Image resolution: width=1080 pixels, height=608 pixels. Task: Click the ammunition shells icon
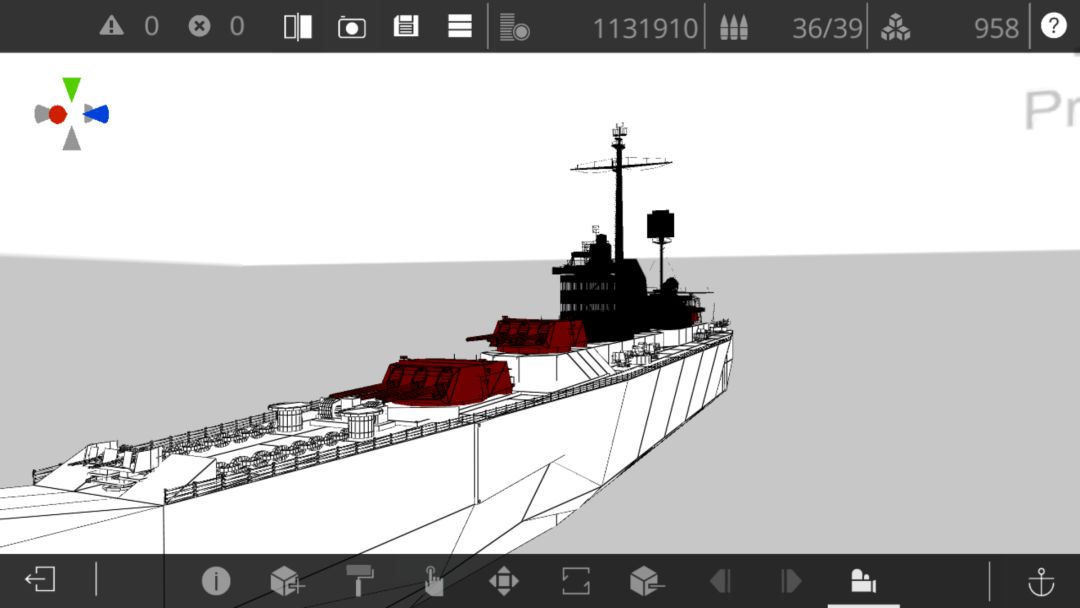pyautogui.click(x=734, y=28)
